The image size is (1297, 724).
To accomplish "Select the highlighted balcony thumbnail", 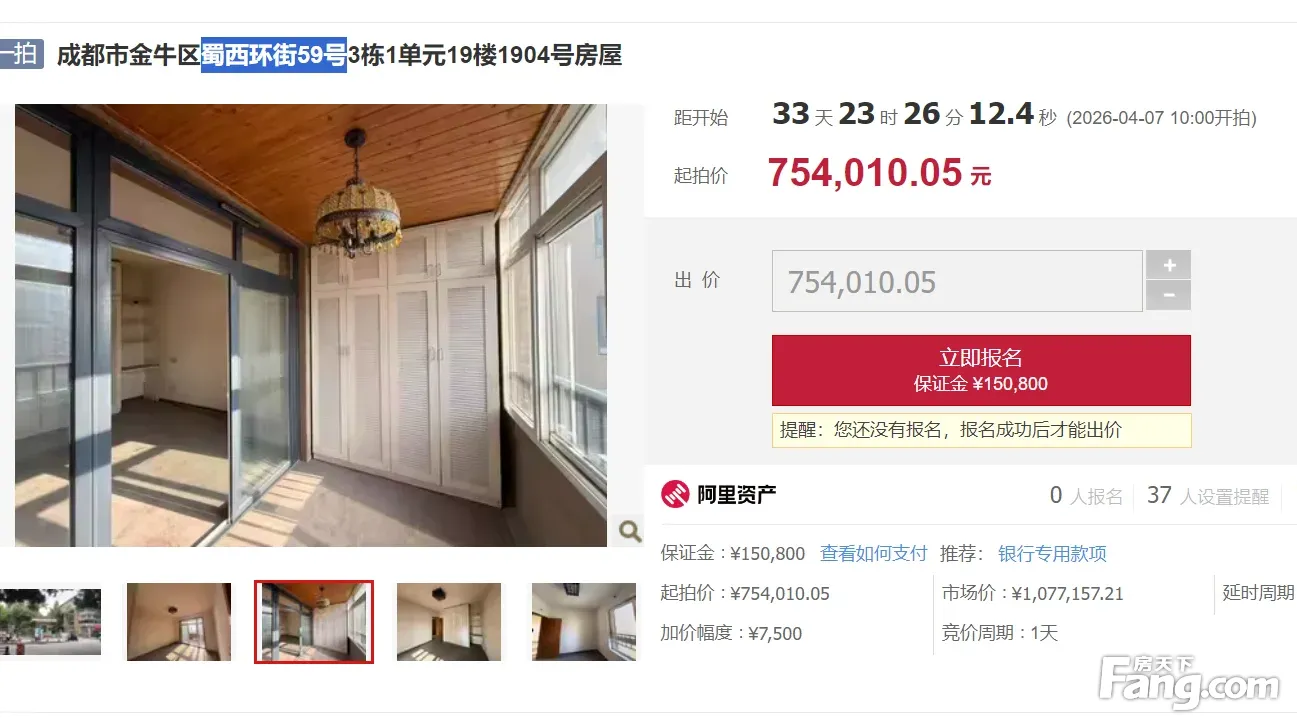I will click(x=314, y=622).
